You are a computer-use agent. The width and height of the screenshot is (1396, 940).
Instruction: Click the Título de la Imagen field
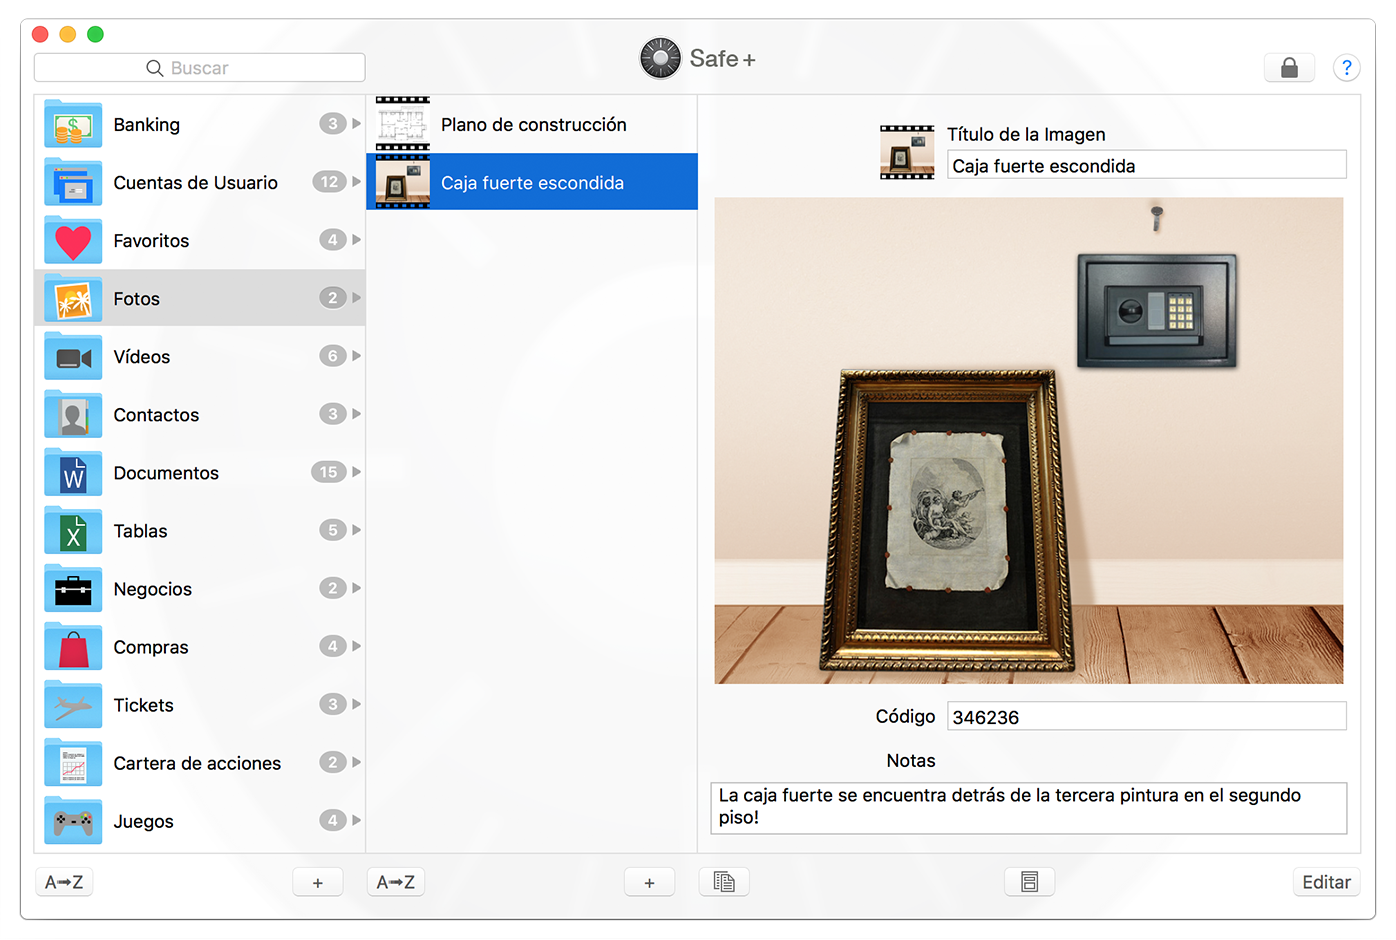(1146, 165)
